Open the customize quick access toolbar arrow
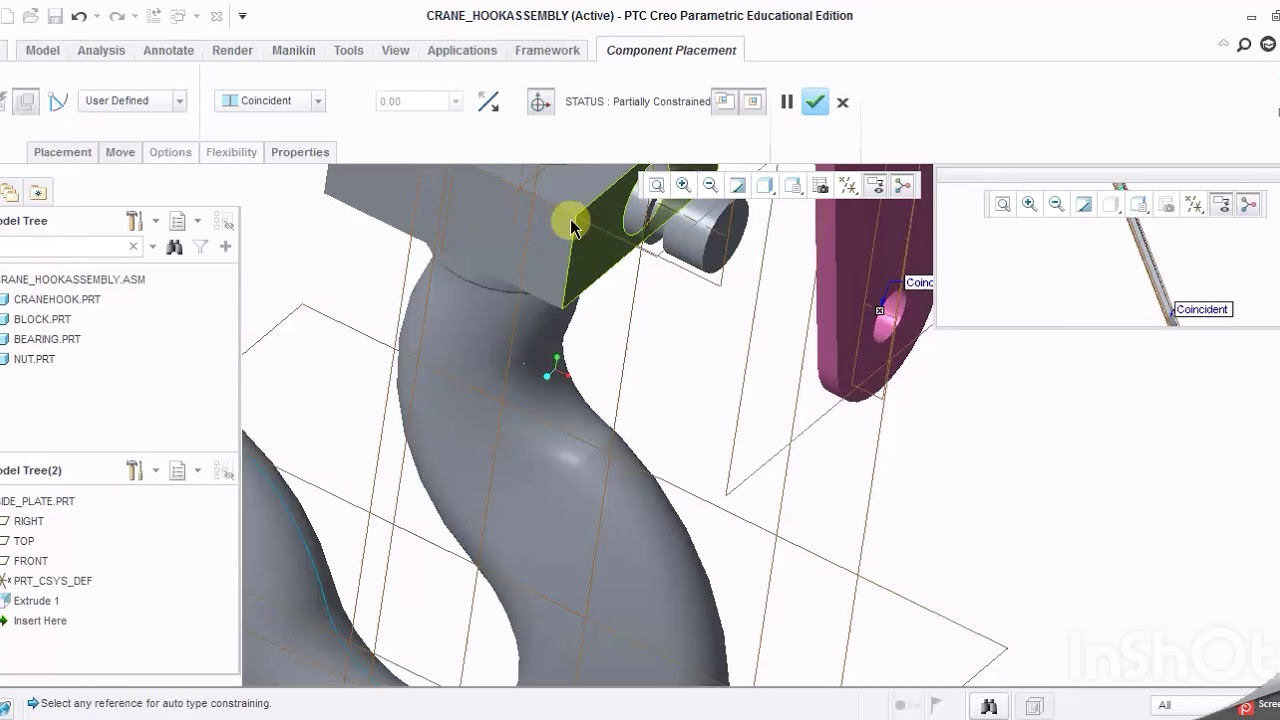 243,16
